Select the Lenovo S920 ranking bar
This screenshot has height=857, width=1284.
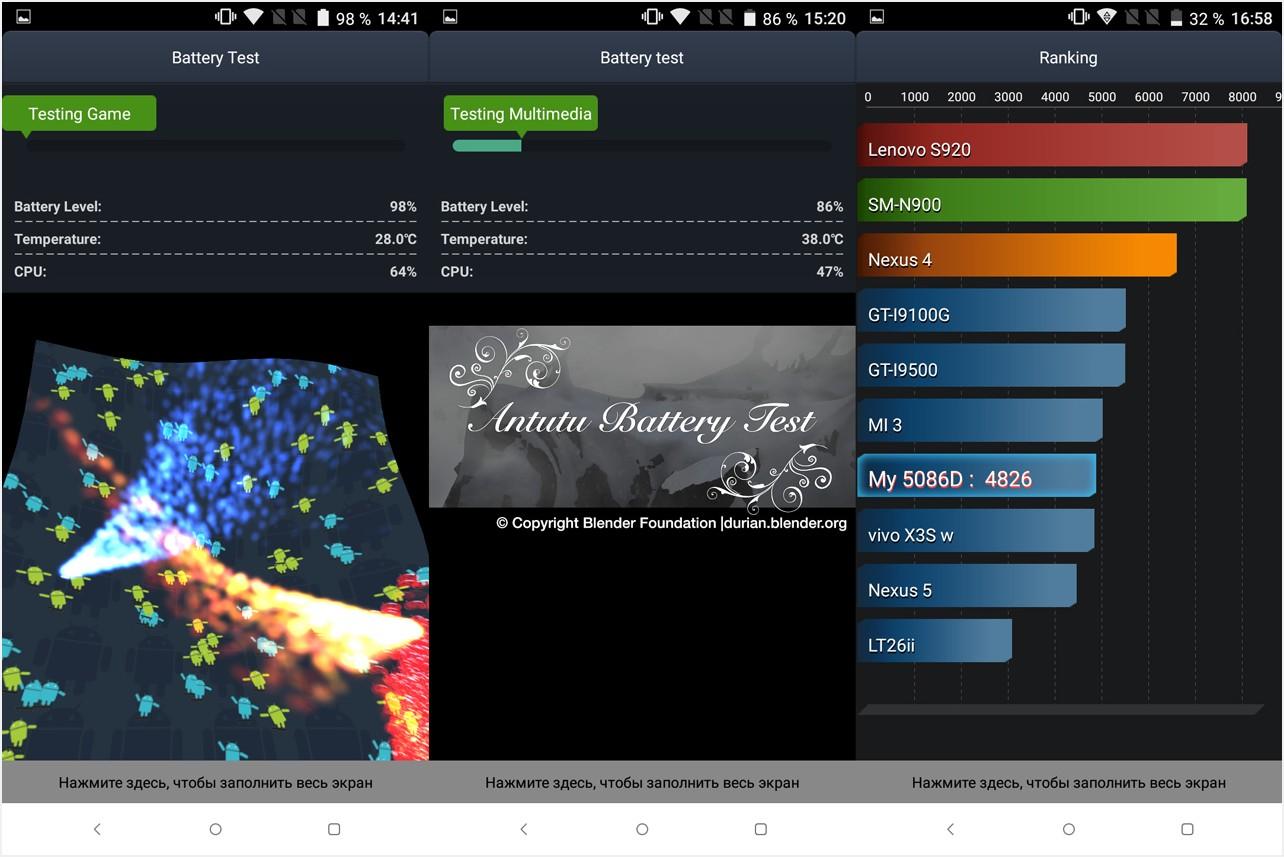[x=1051, y=146]
